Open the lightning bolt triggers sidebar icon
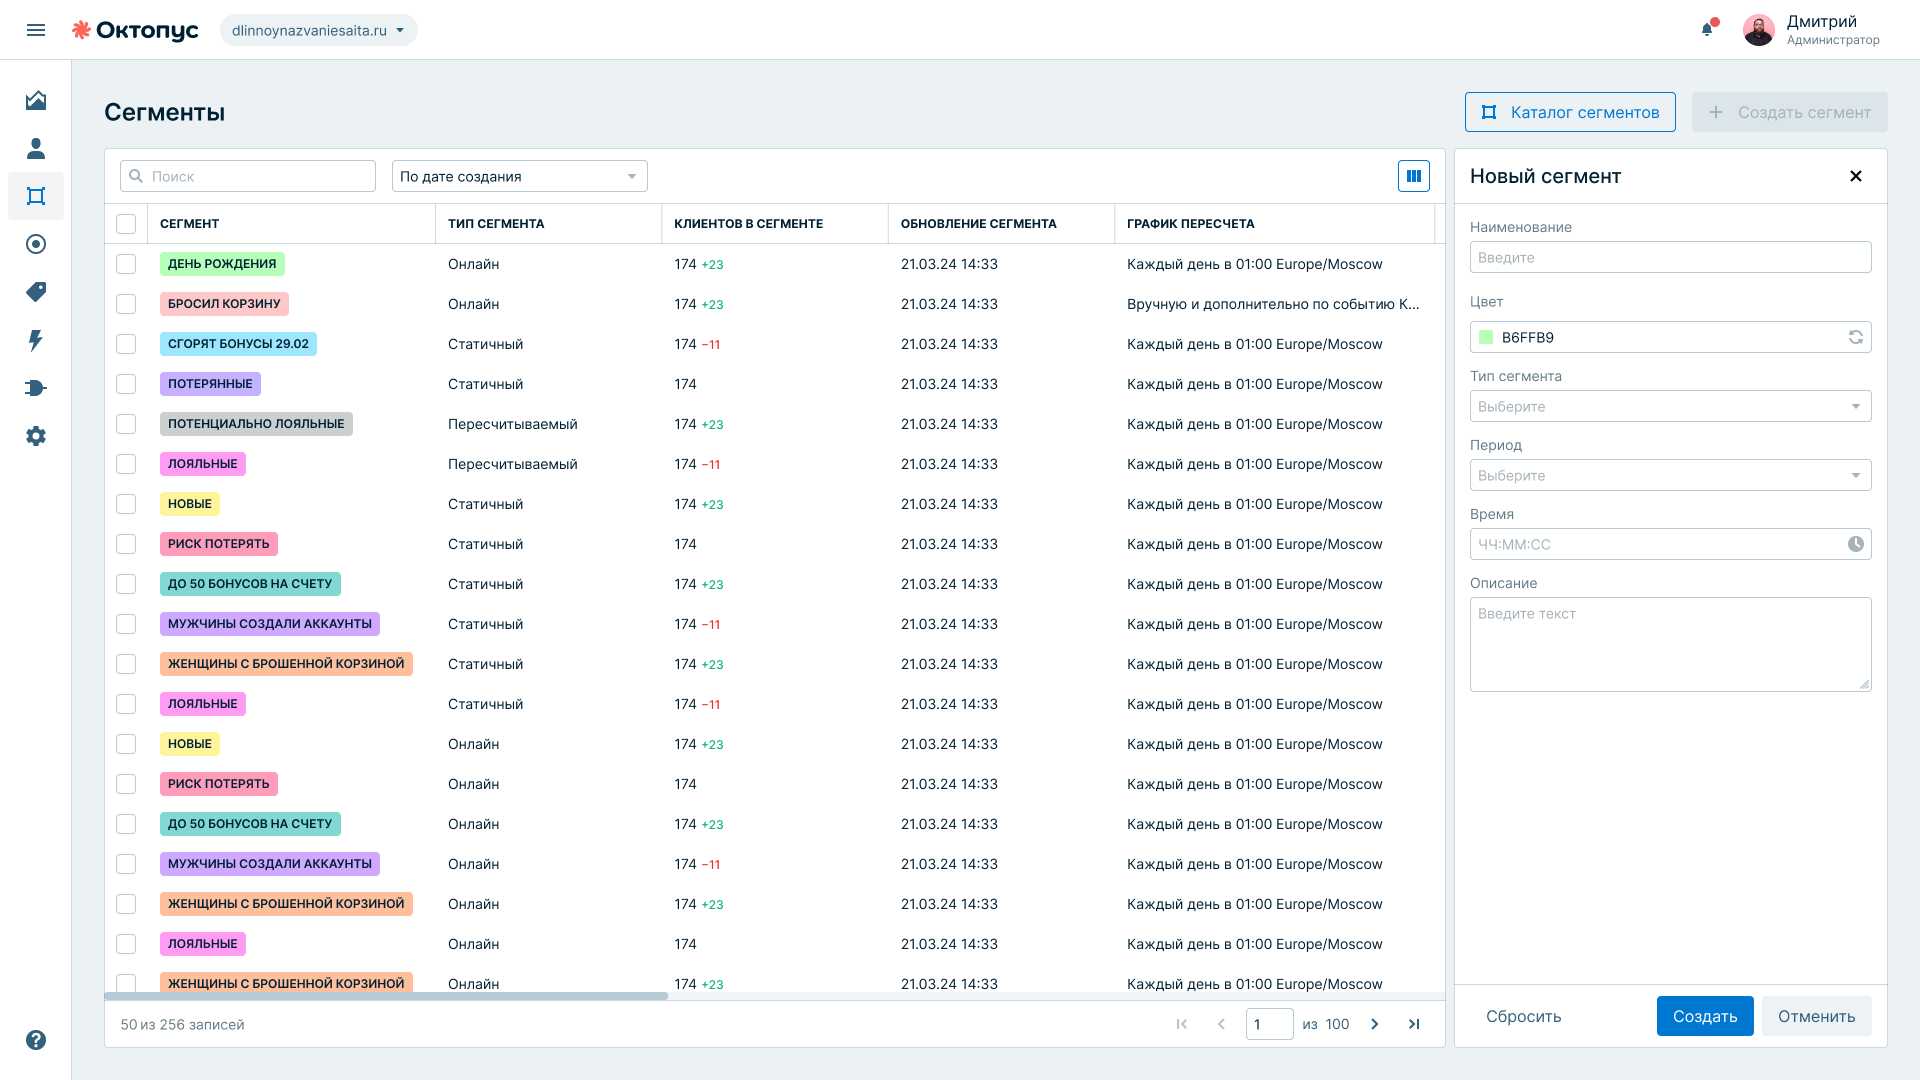This screenshot has width=1920, height=1080. coord(36,340)
